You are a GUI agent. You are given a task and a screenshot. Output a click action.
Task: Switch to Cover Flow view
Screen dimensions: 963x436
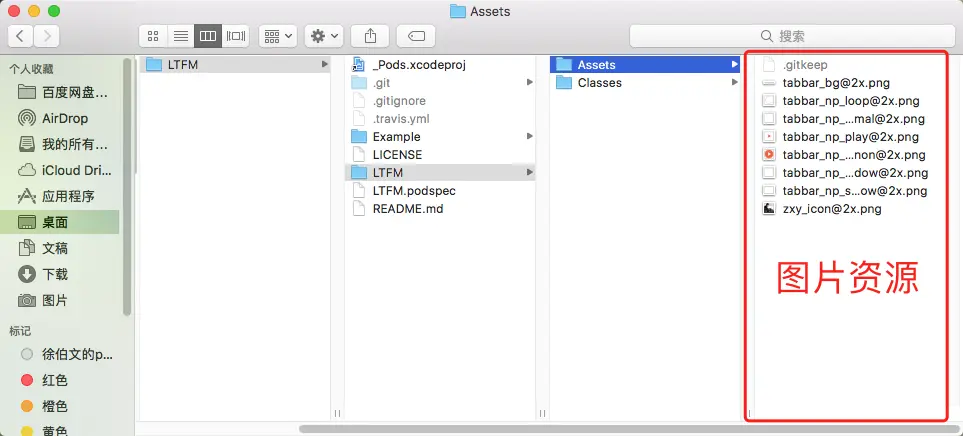235,36
